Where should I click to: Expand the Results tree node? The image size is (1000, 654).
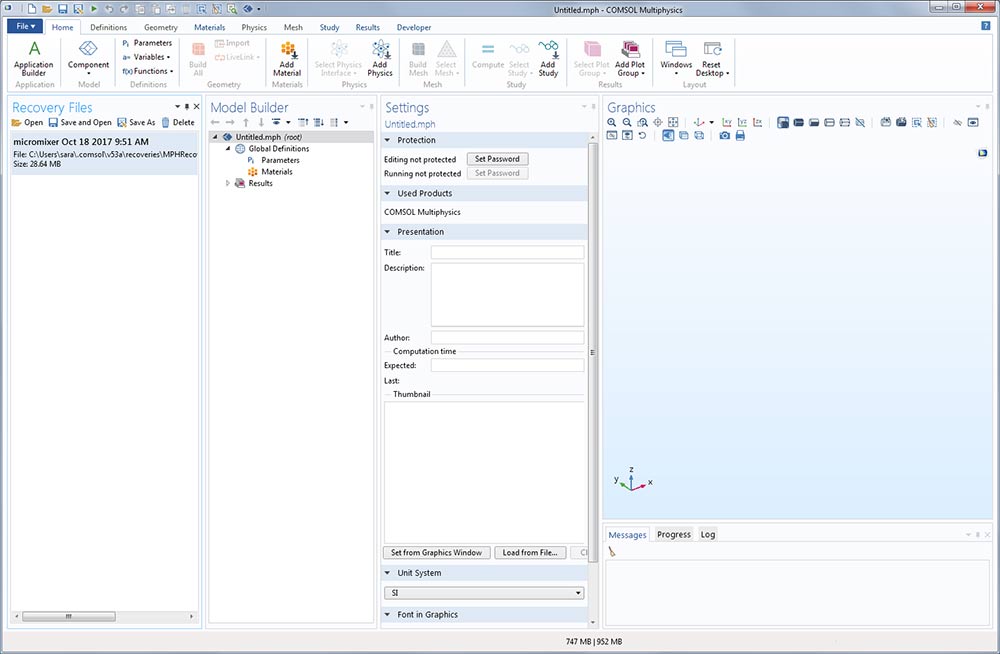(x=228, y=183)
